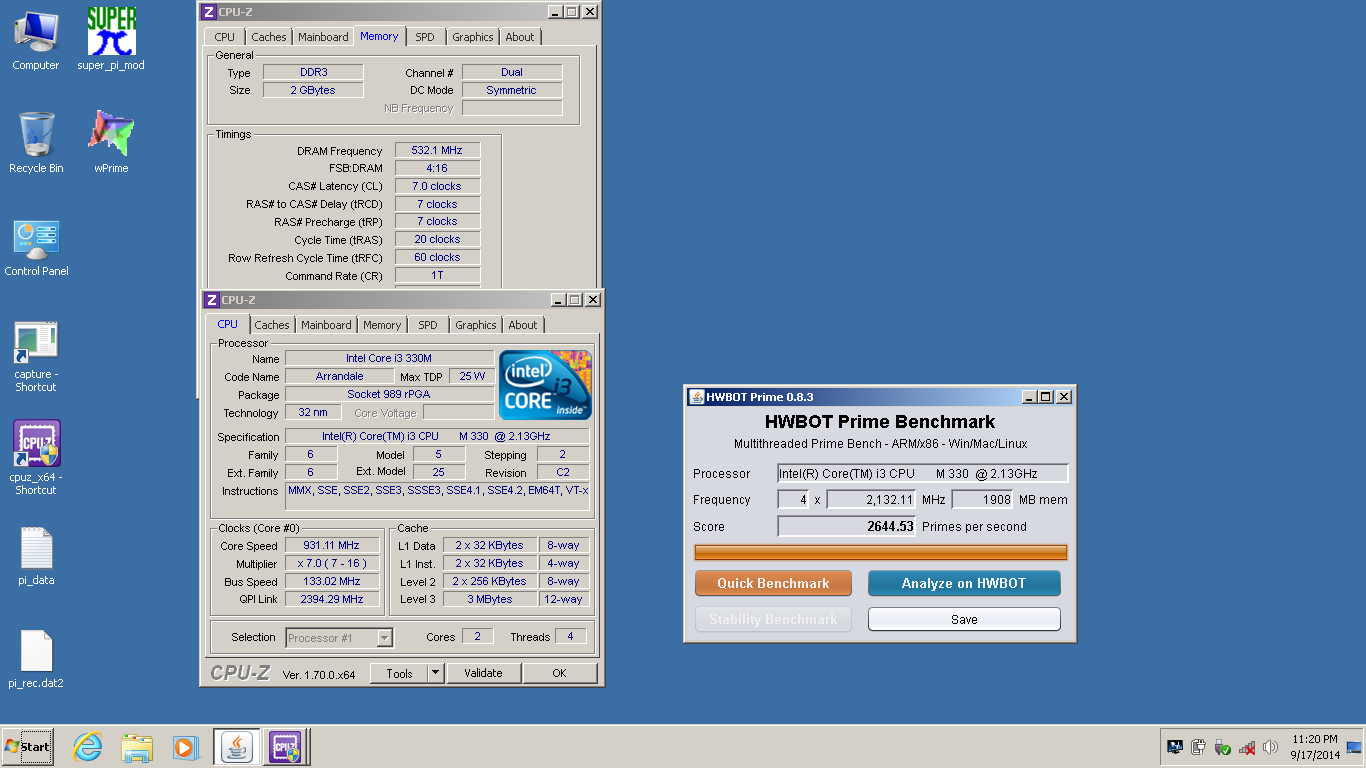
Task: Click the Start button
Action: [27, 747]
